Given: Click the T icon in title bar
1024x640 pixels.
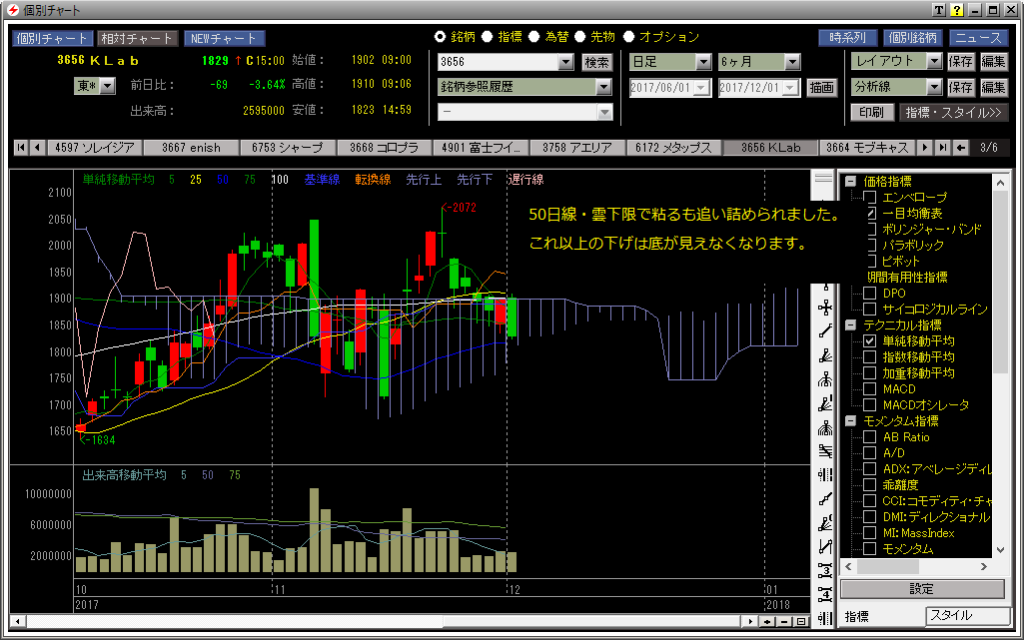Looking at the screenshot, I should pos(939,10).
